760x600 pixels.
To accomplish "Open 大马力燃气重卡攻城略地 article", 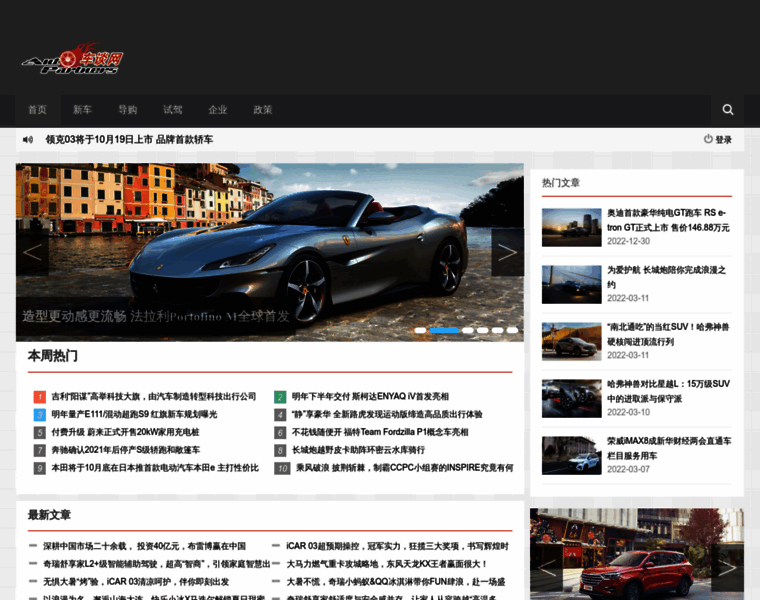I will tap(386, 564).
